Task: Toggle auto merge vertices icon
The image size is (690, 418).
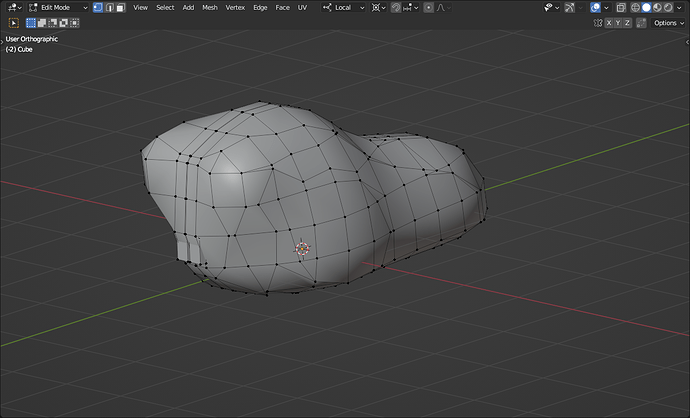Action: pyautogui.click(x=641, y=23)
